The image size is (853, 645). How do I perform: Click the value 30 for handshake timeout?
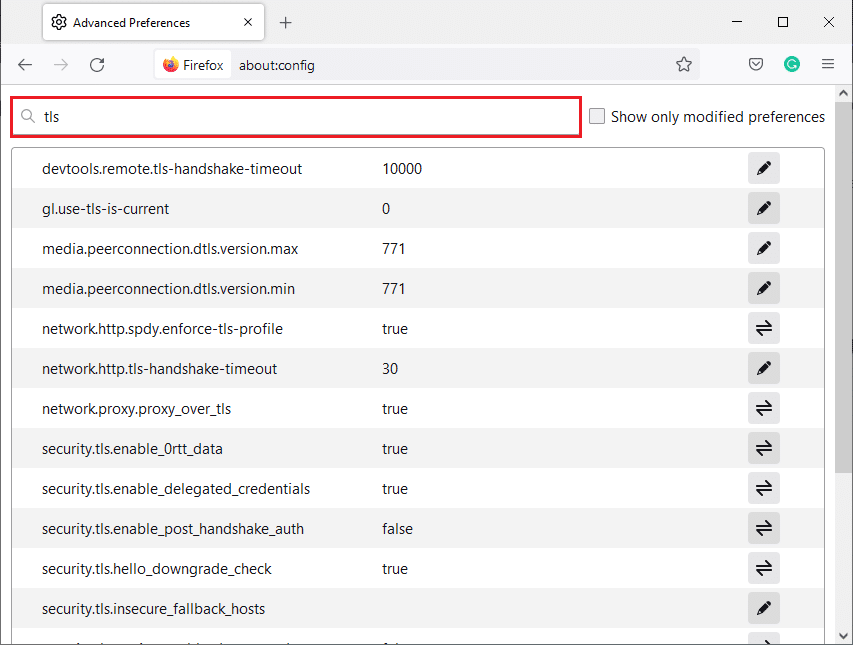(390, 369)
